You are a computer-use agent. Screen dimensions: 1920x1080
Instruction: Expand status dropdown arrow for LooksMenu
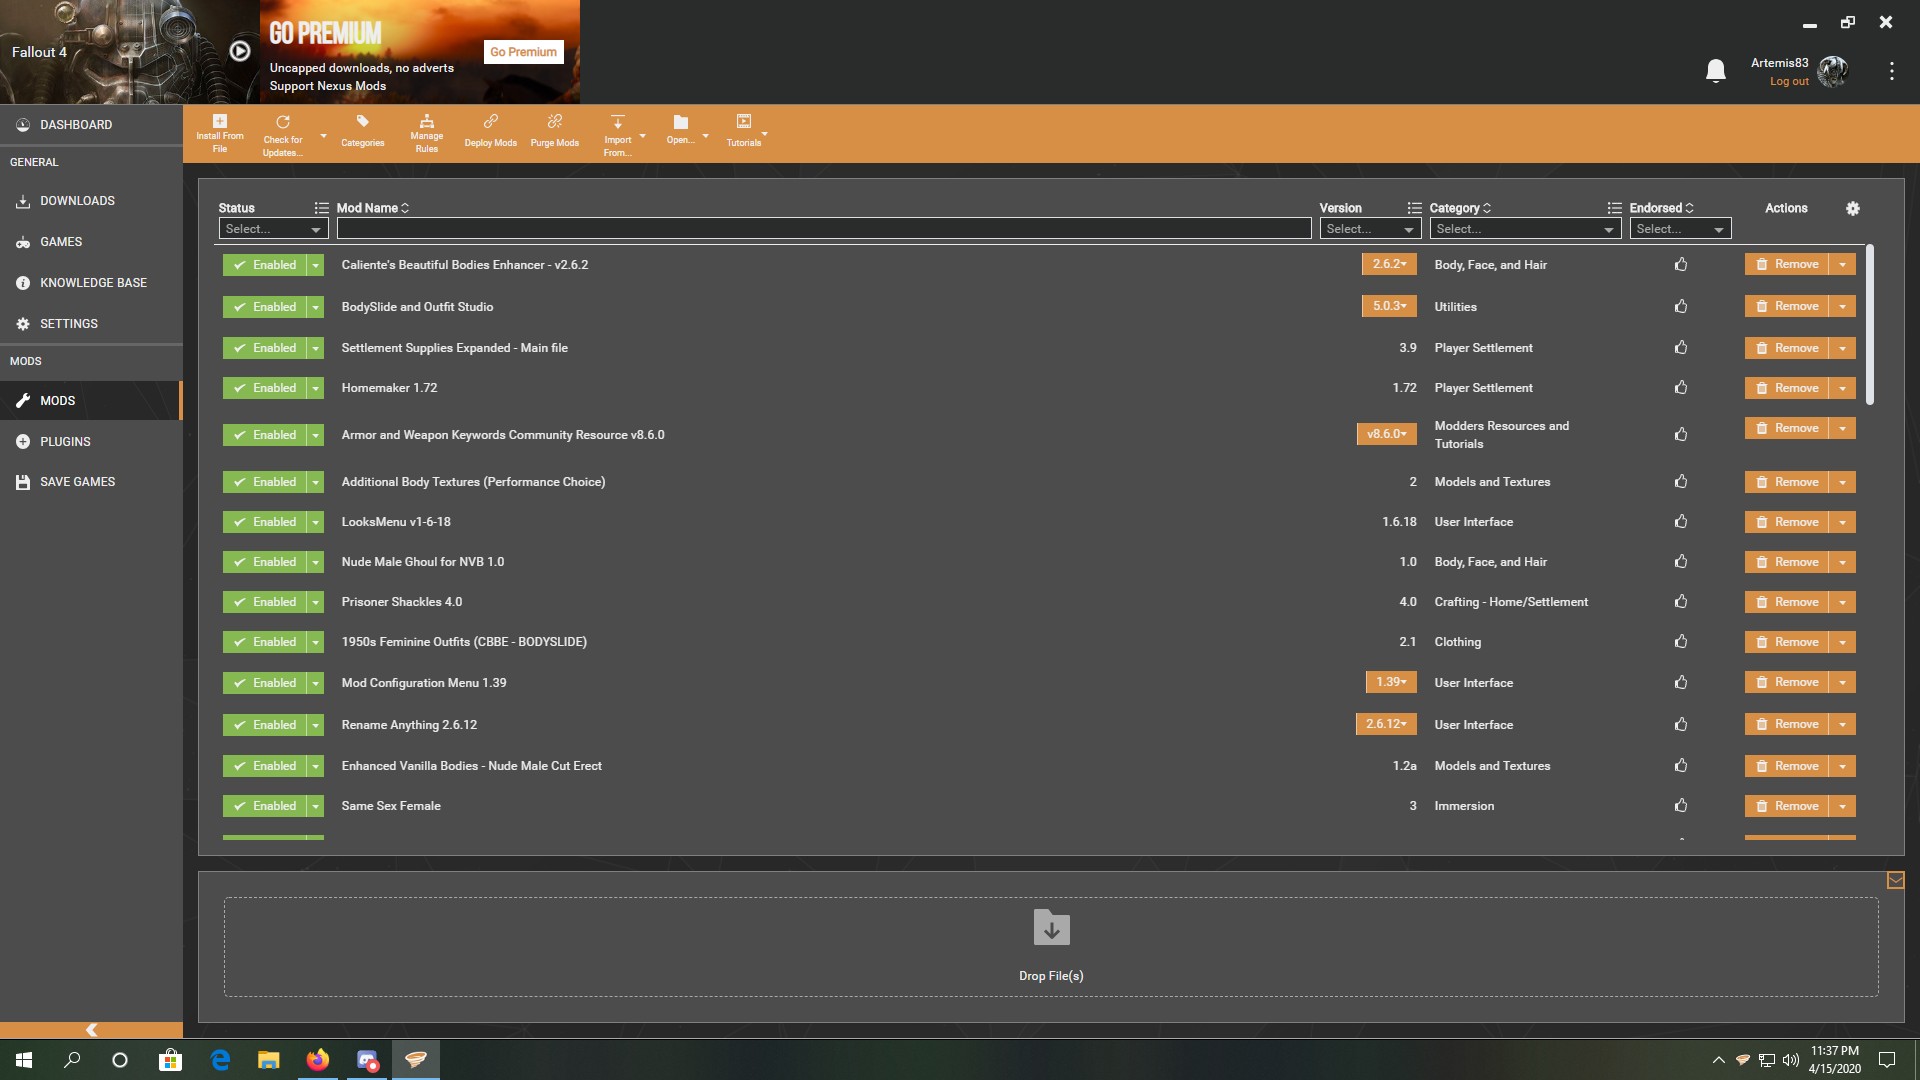[315, 522]
